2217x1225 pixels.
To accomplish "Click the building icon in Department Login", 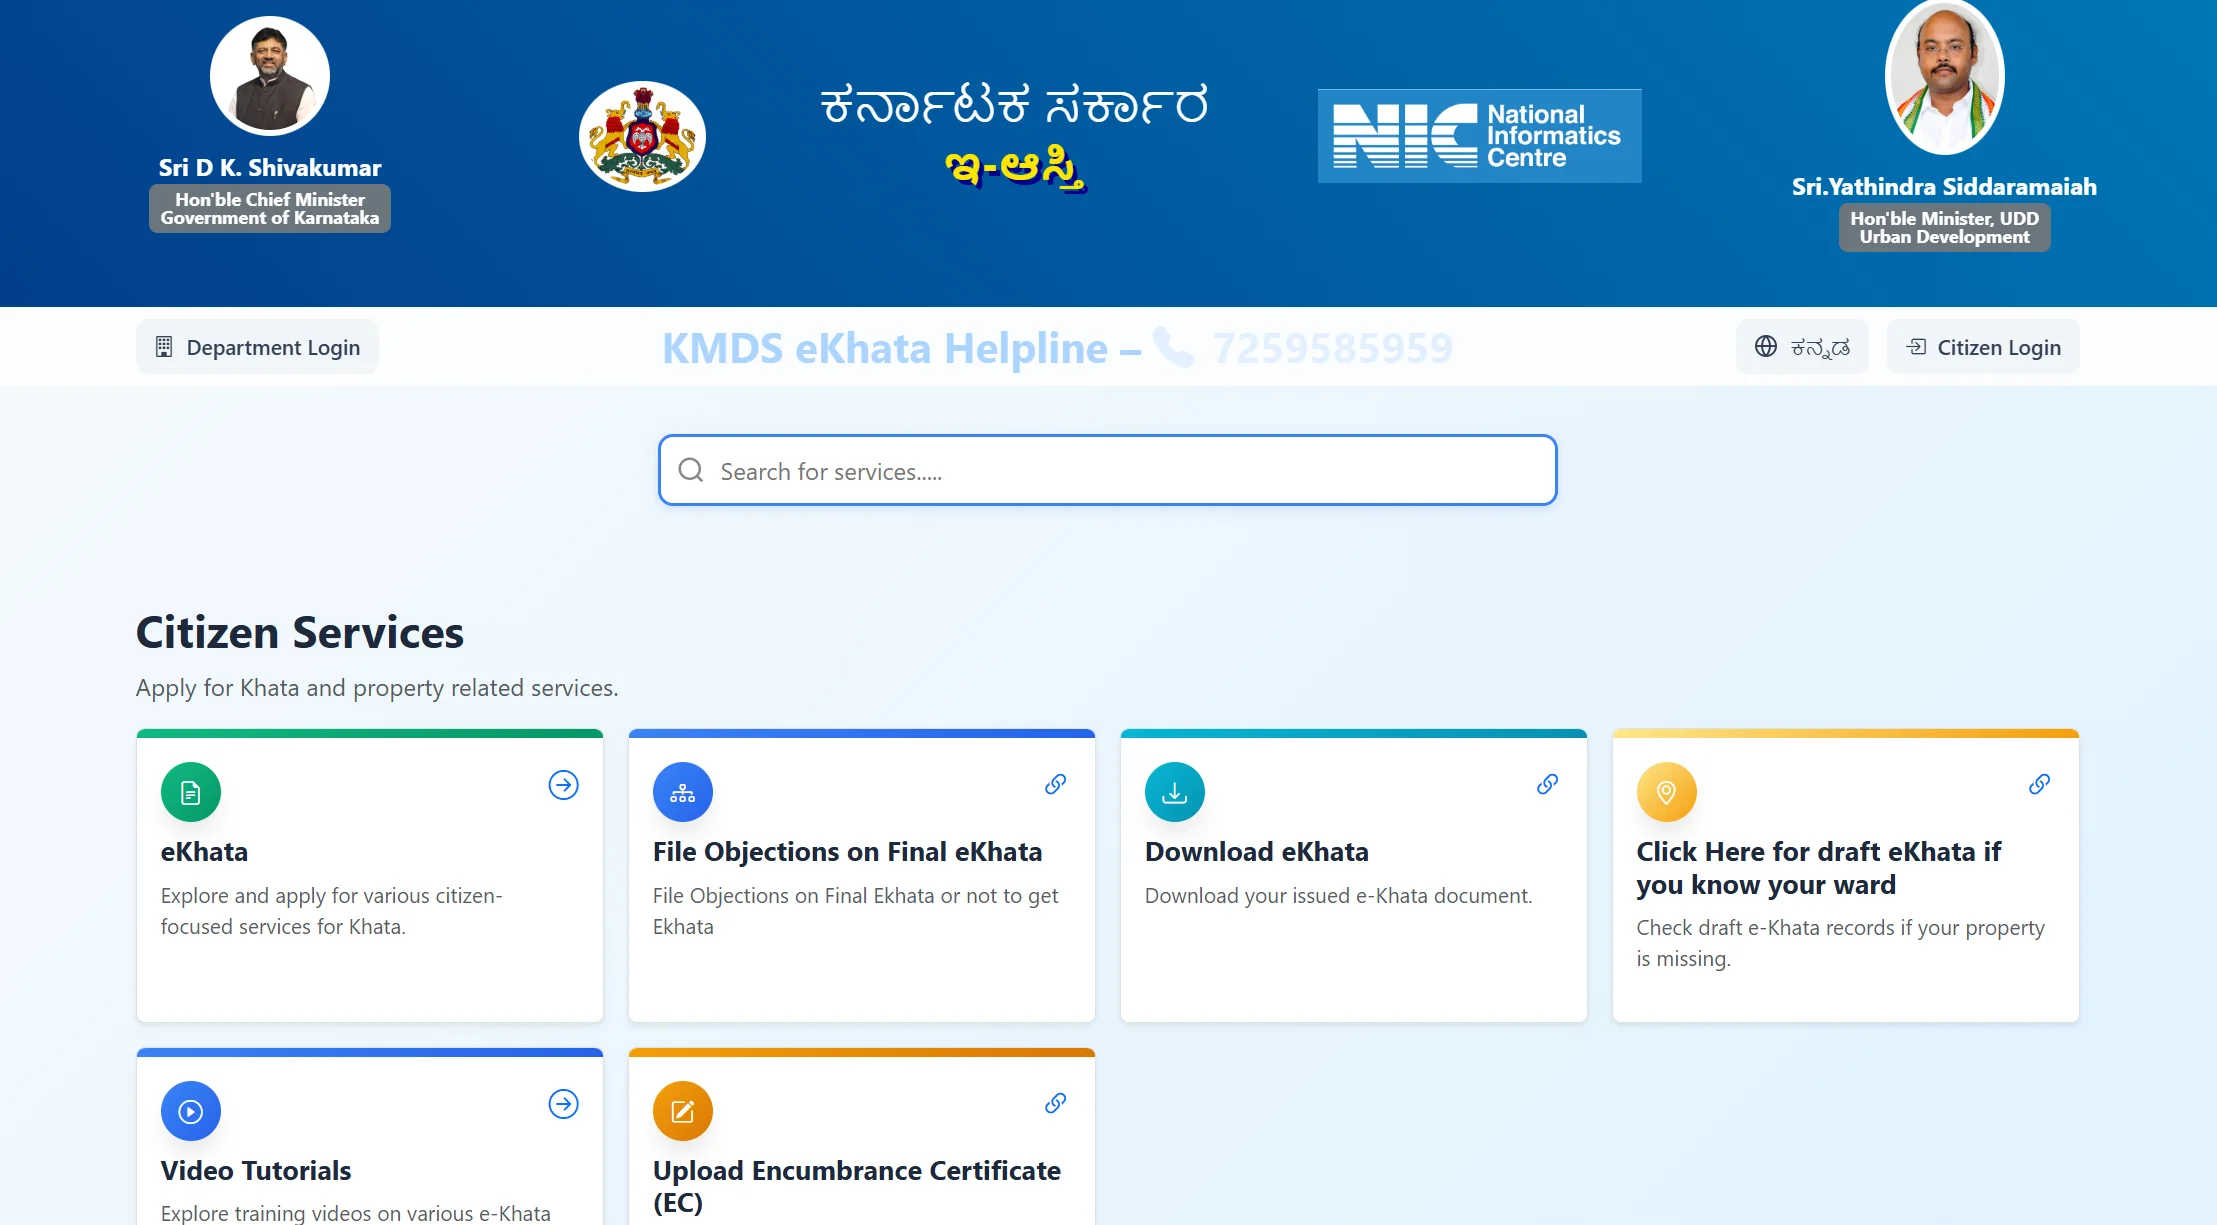I will [x=164, y=347].
